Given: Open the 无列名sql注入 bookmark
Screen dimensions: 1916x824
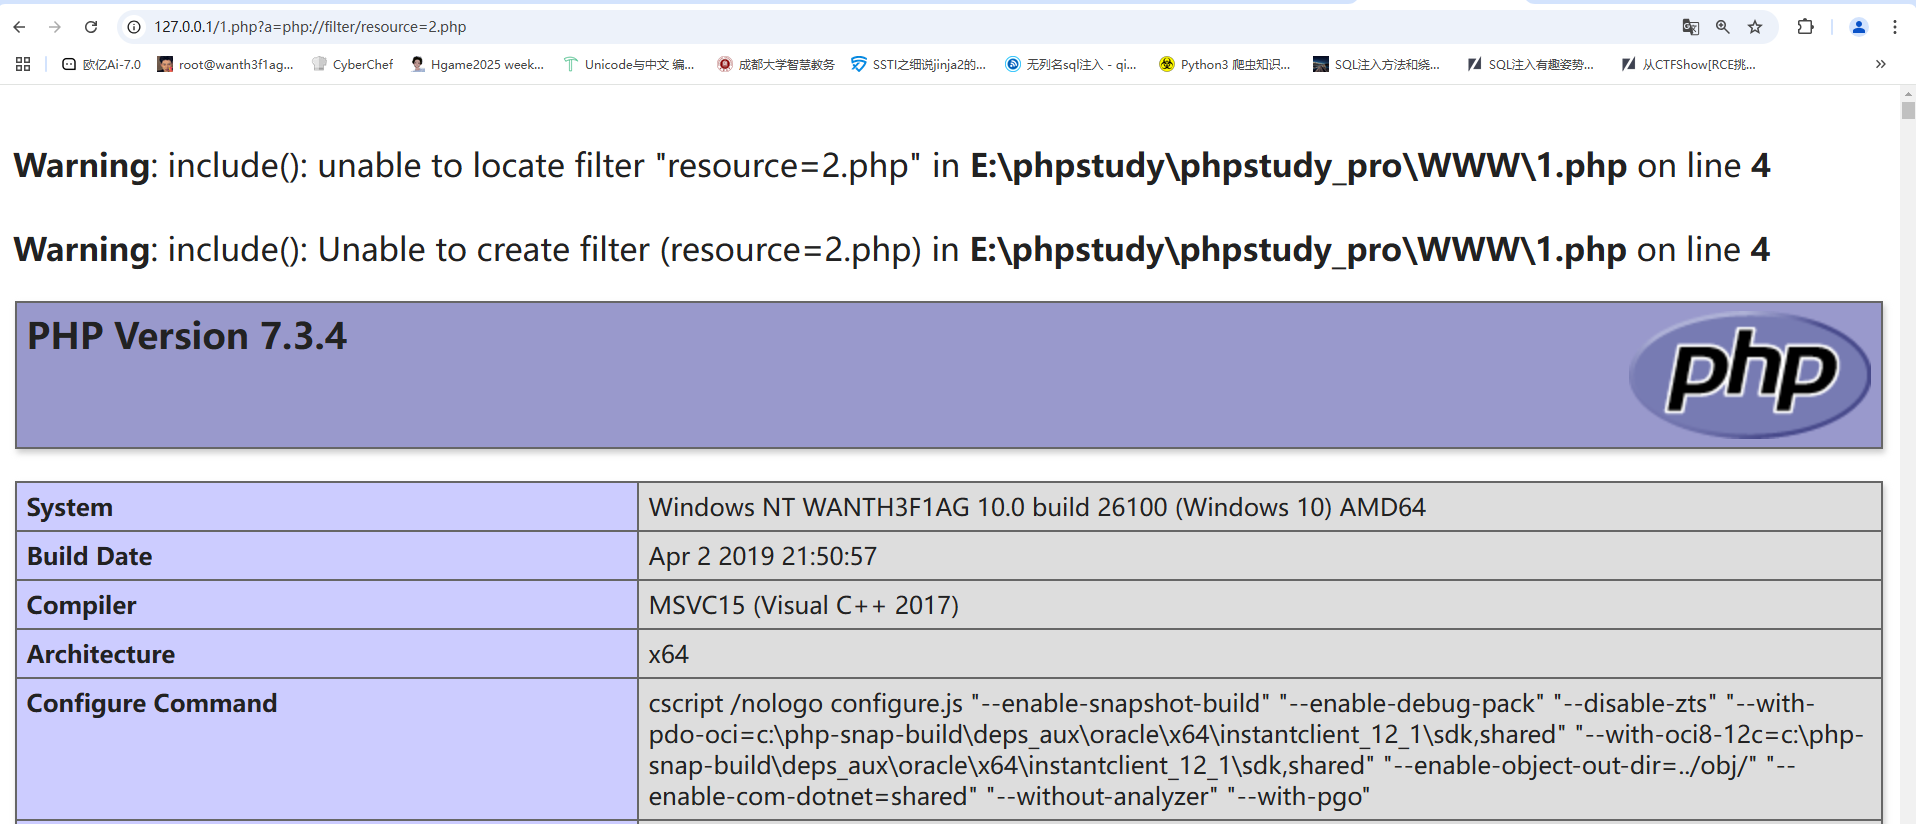Looking at the screenshot, I should tap(1071, 64).
